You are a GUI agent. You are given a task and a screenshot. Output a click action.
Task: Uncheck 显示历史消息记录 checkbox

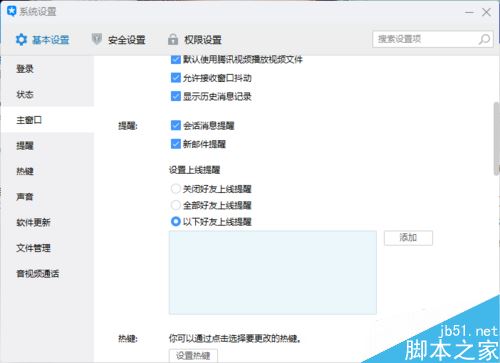(x=176, y=96)
